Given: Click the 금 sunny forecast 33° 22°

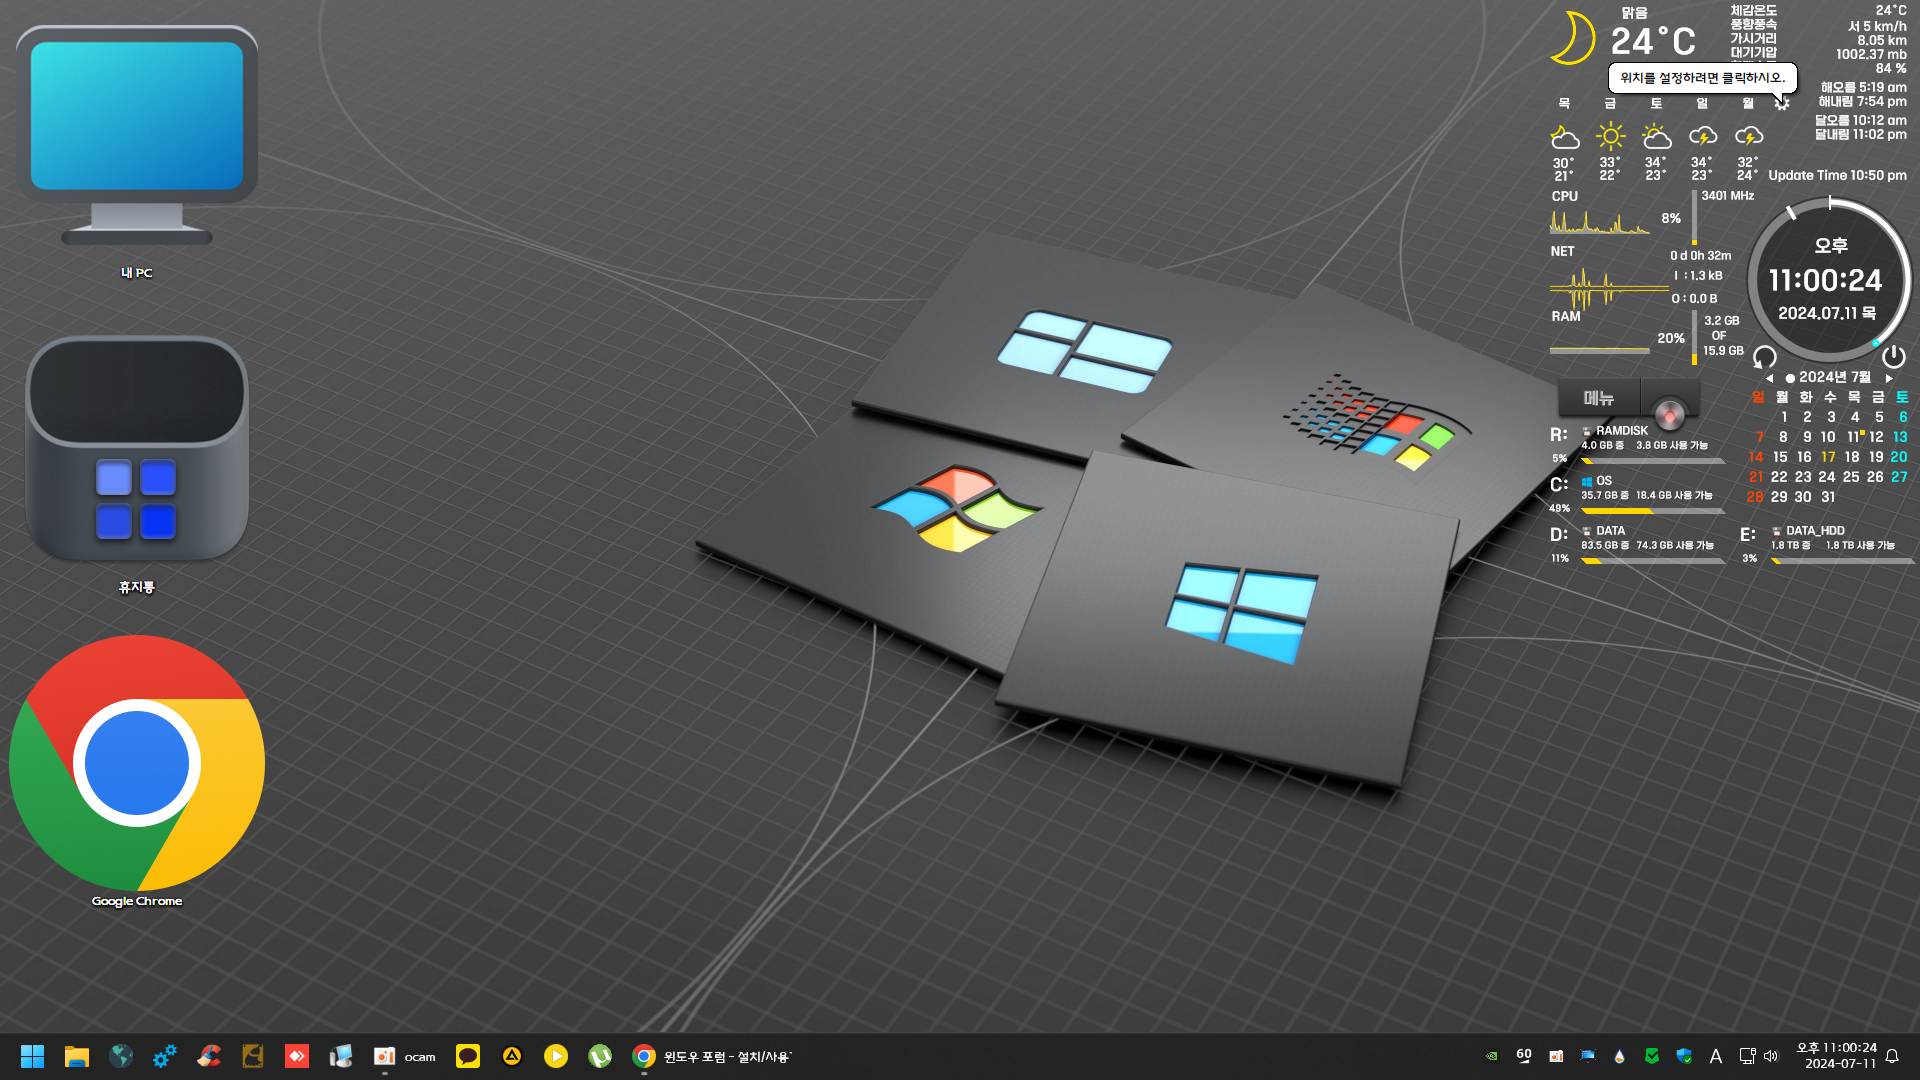Looking at the screenshot, I should click(1610, 140).
